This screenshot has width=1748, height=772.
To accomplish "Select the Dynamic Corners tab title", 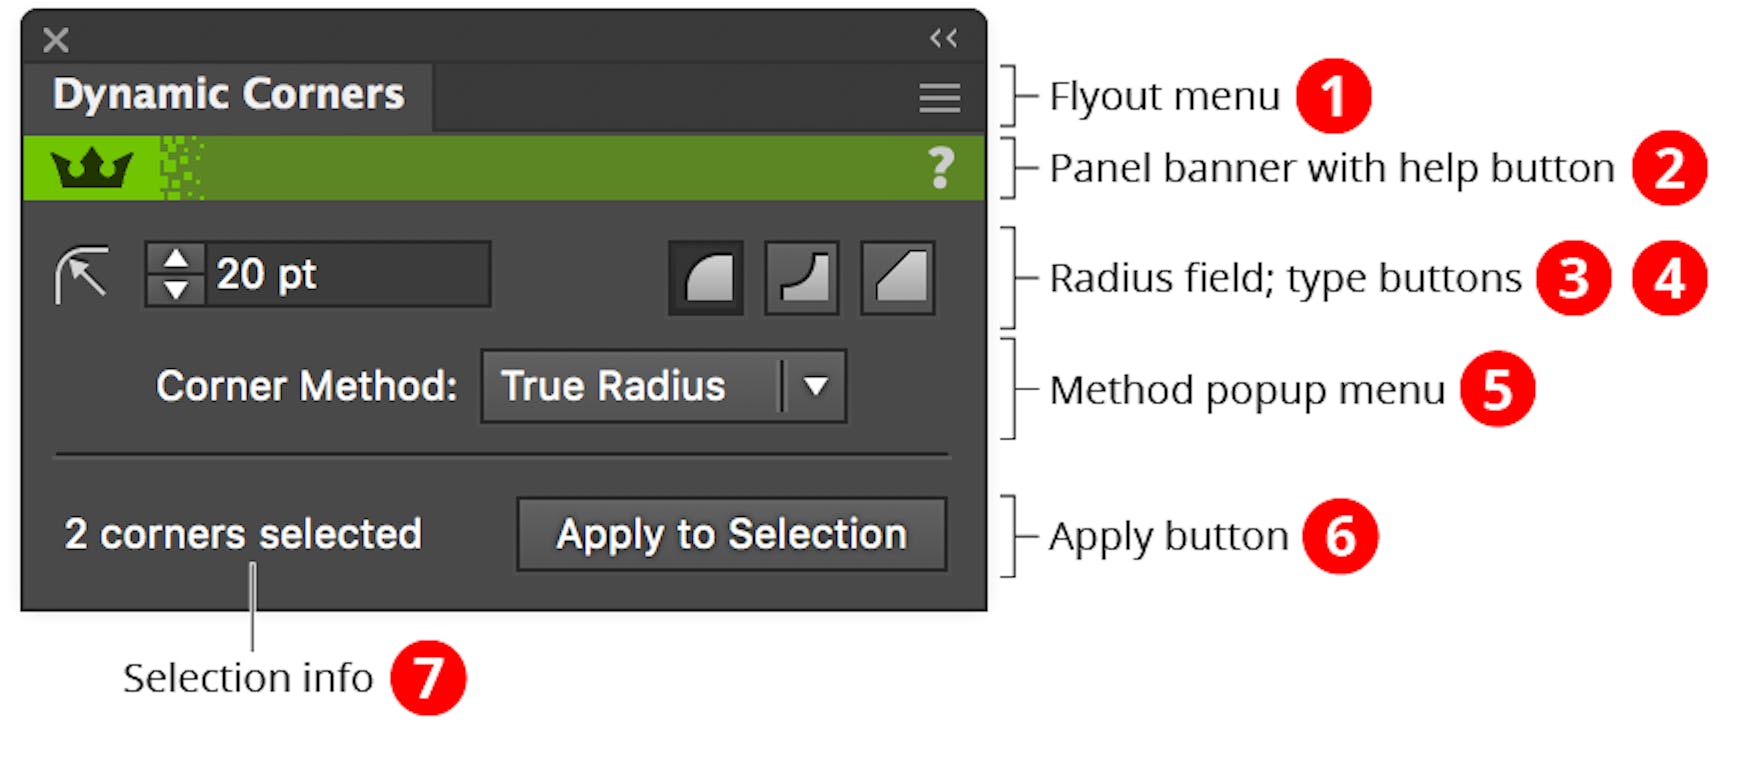I will pos(229,93).
